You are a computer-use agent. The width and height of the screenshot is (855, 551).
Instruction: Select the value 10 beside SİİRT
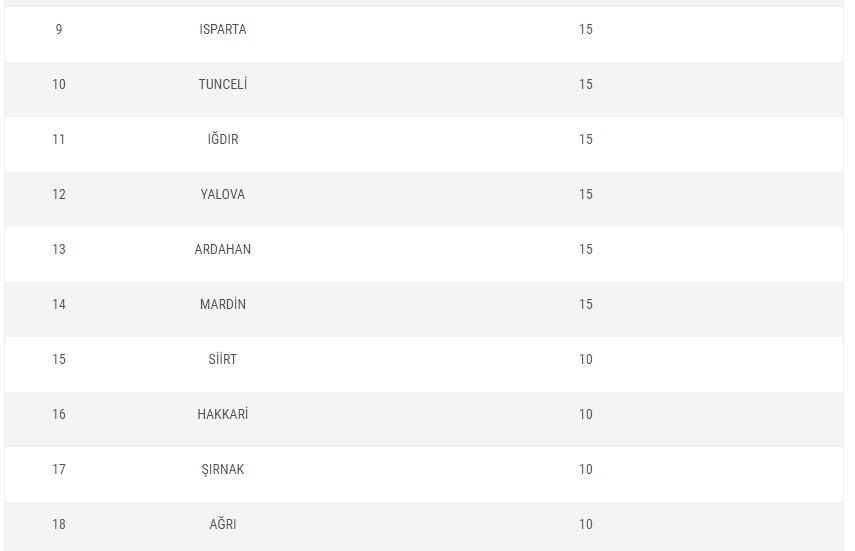pos(585,360)
